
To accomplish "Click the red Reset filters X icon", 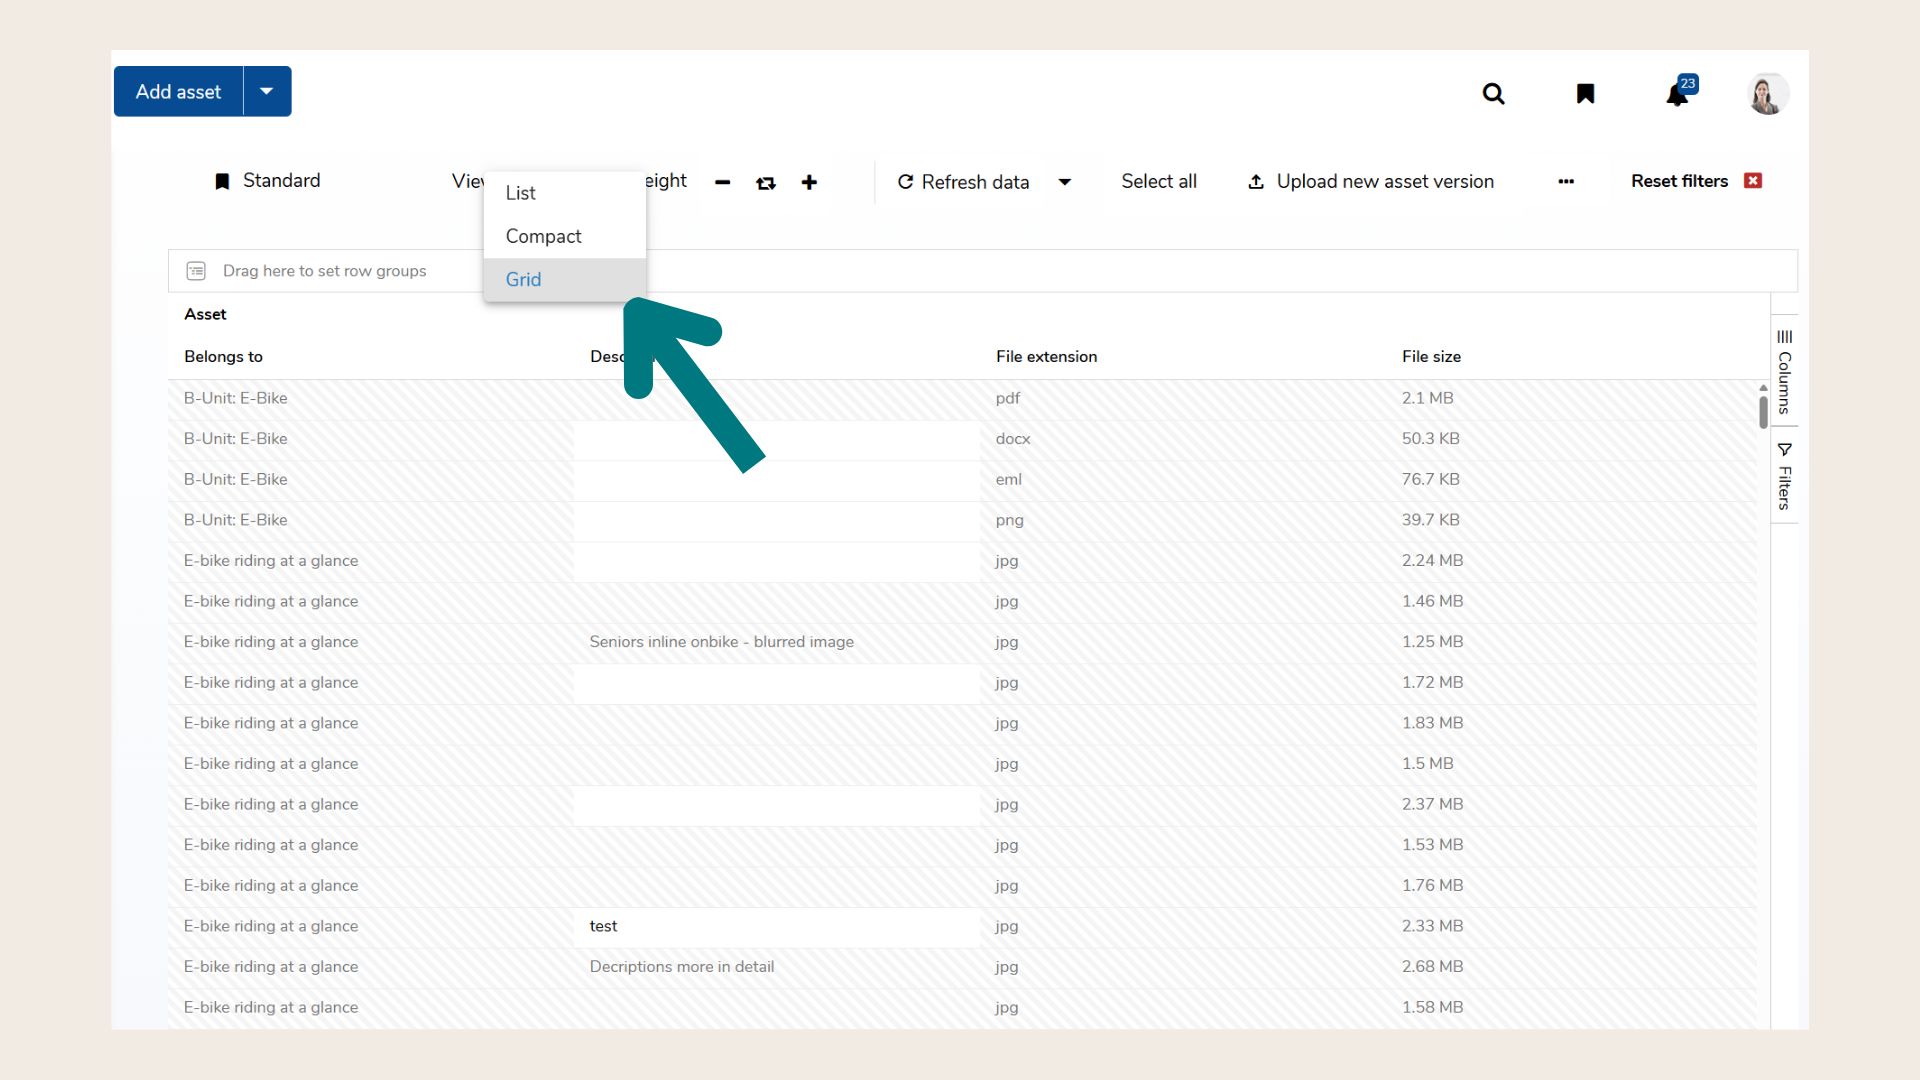I will 1753,181.
